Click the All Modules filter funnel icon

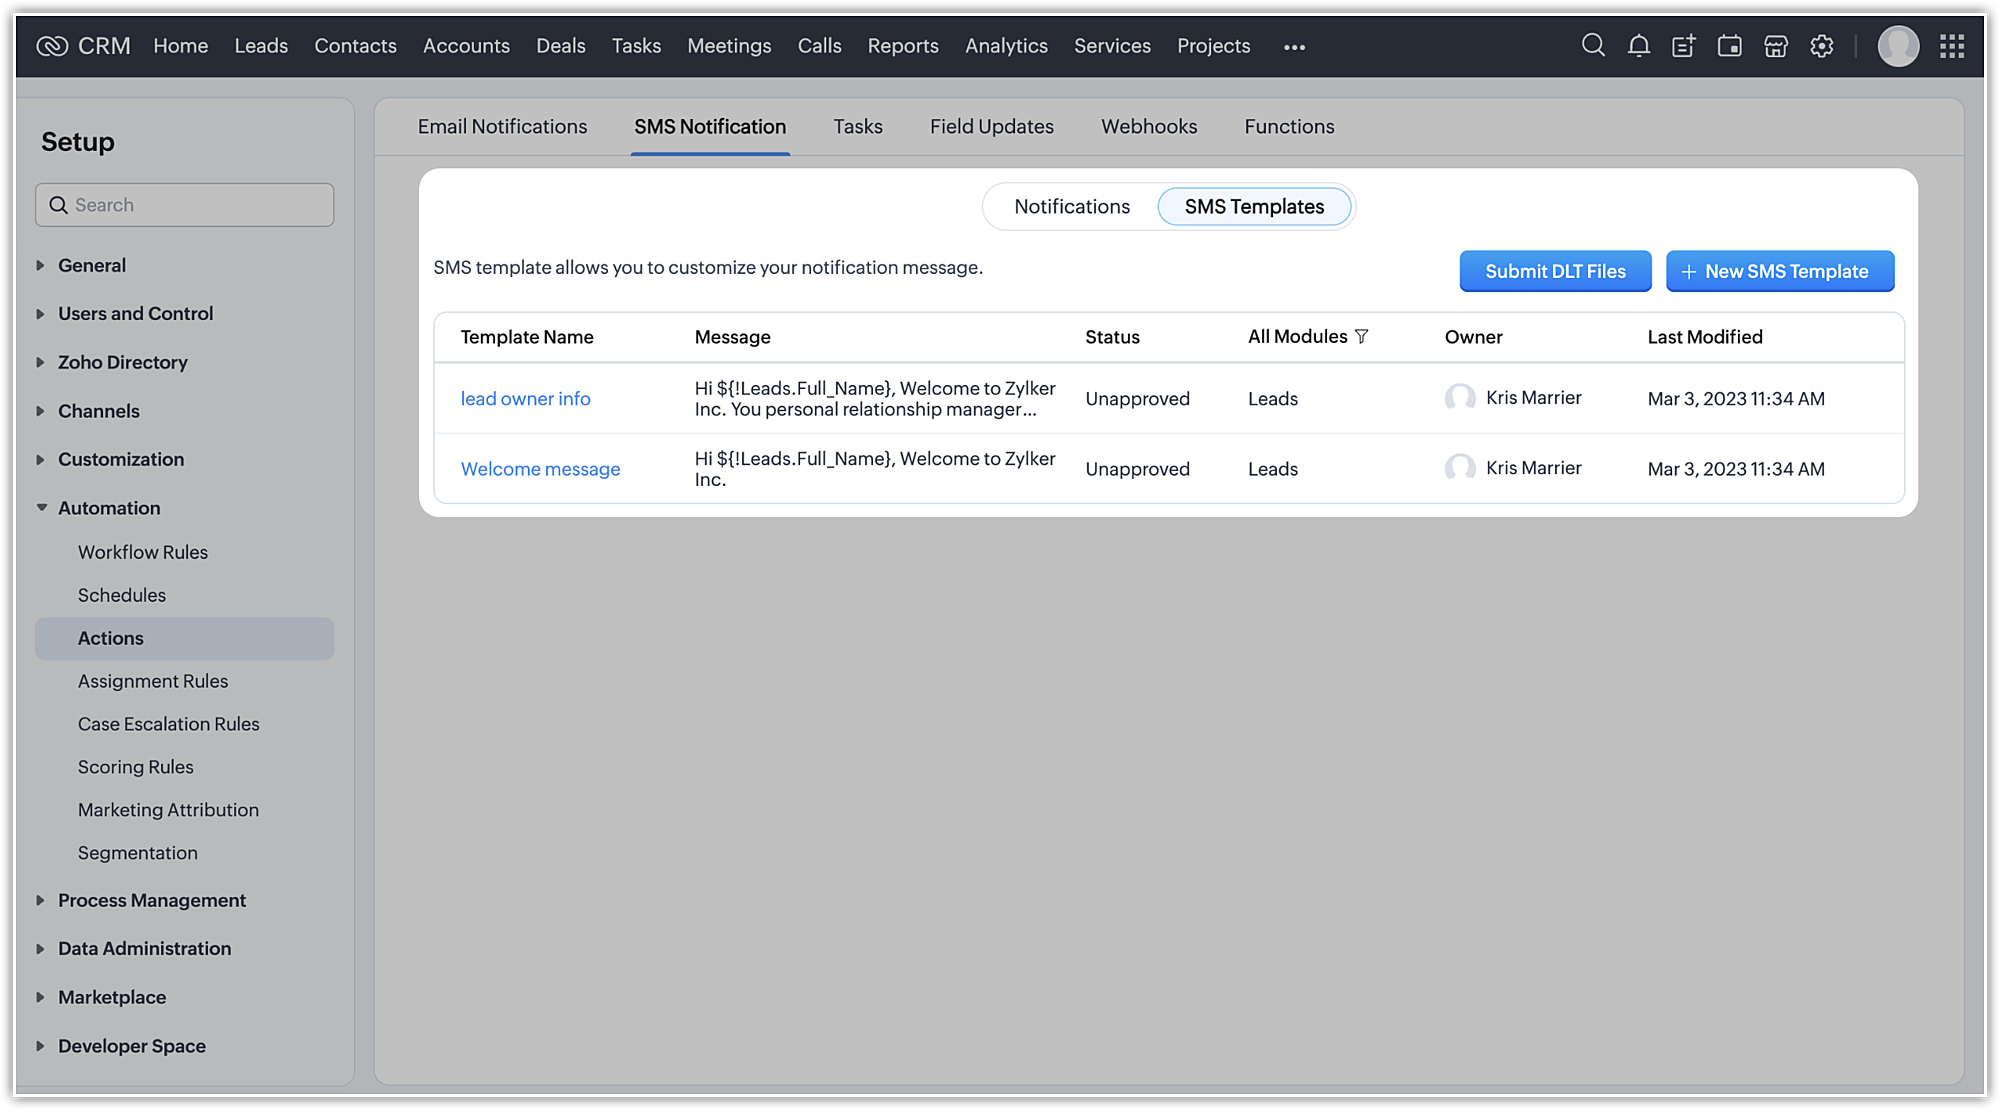(x=1362, y=337)
